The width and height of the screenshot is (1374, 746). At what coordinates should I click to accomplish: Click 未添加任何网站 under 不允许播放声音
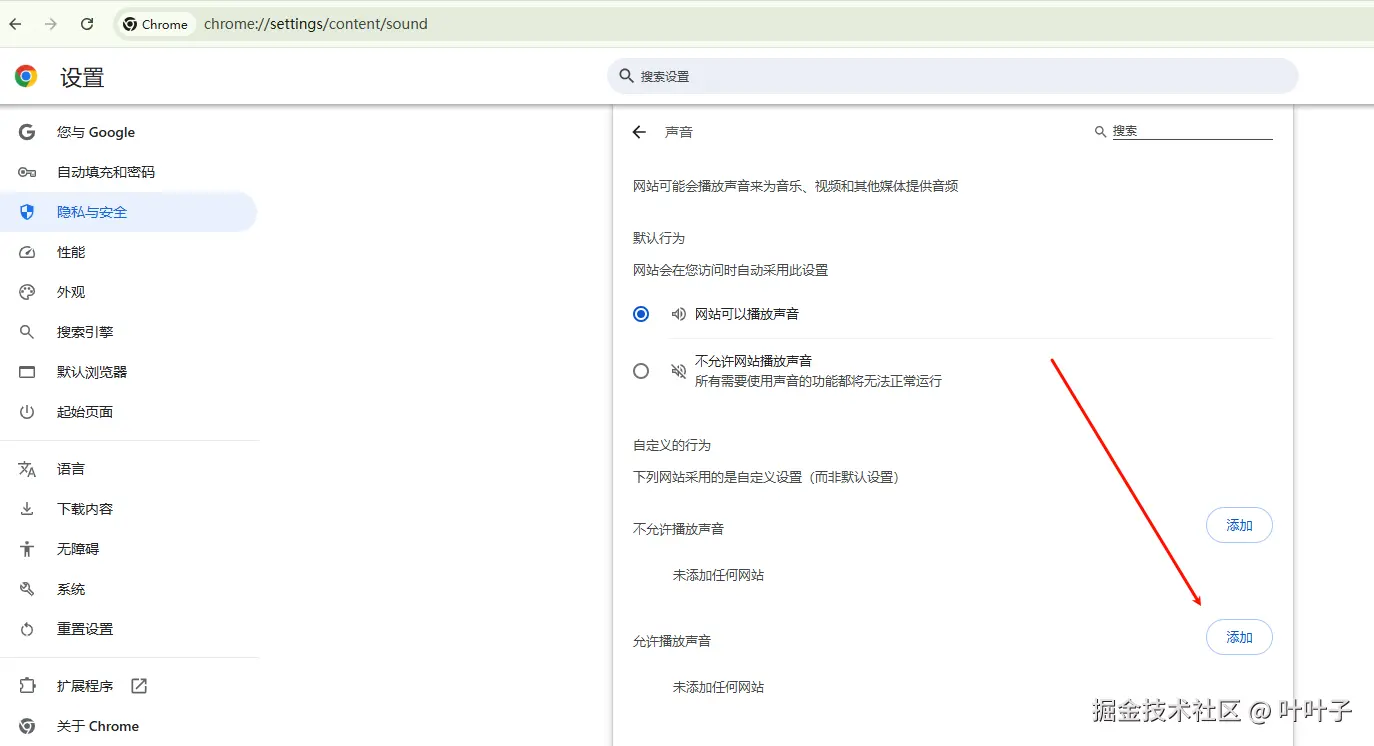point(718,575)
